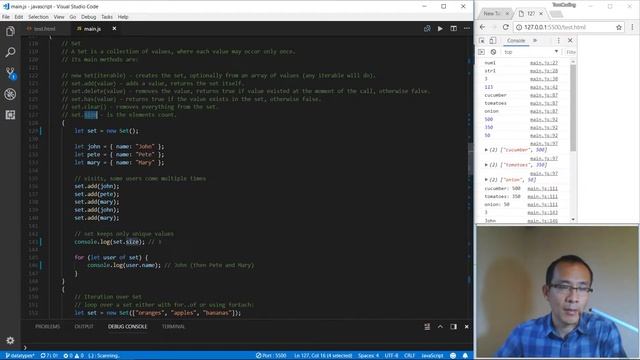Click the feedback smiley in status bar

coord(453,356)
